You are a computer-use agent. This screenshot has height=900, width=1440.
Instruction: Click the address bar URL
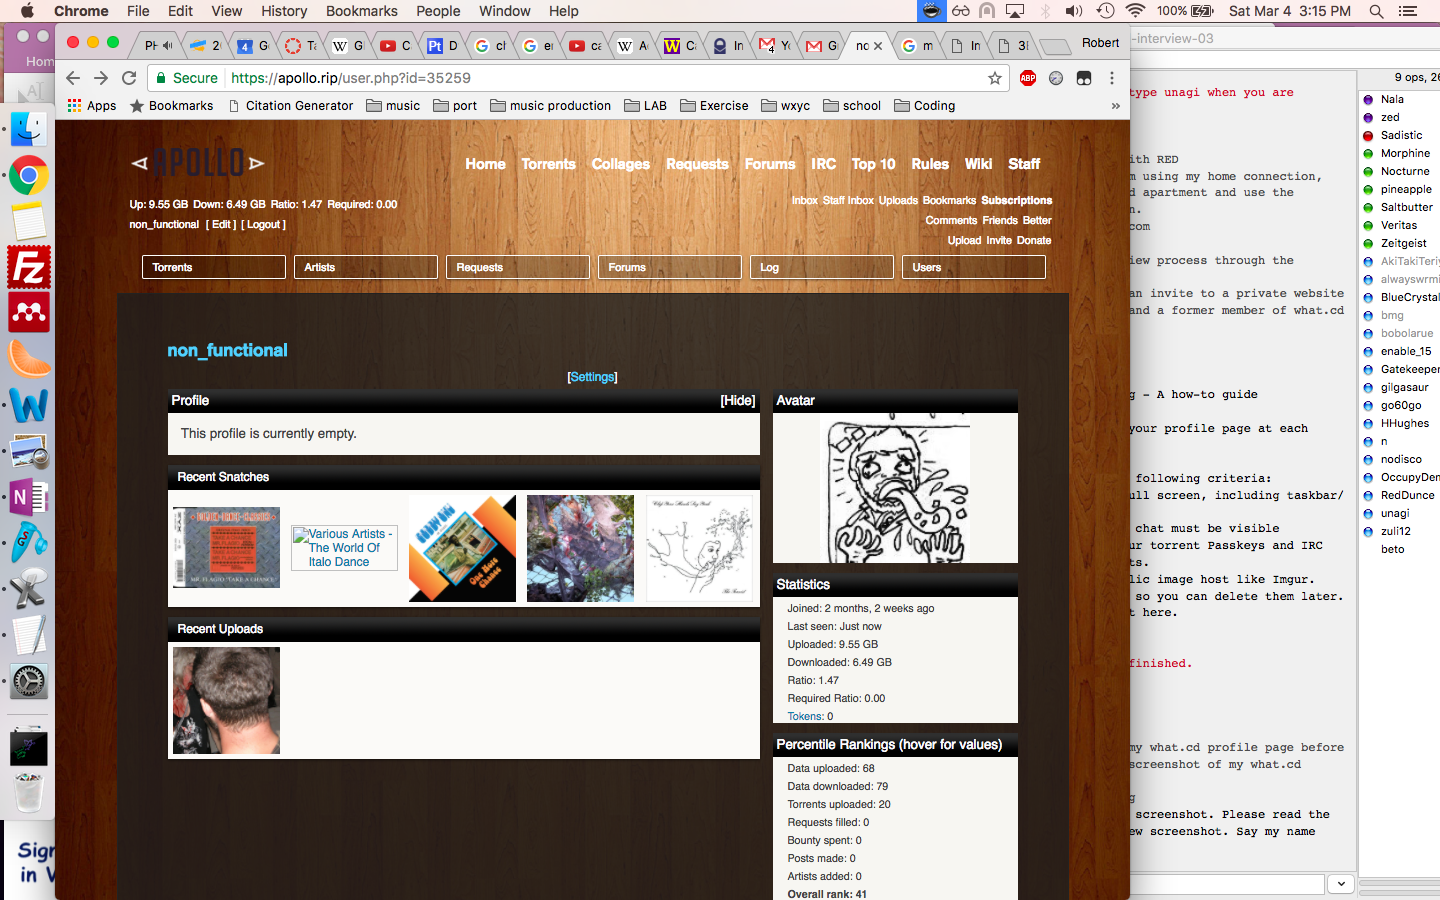[x=351, y=78]
